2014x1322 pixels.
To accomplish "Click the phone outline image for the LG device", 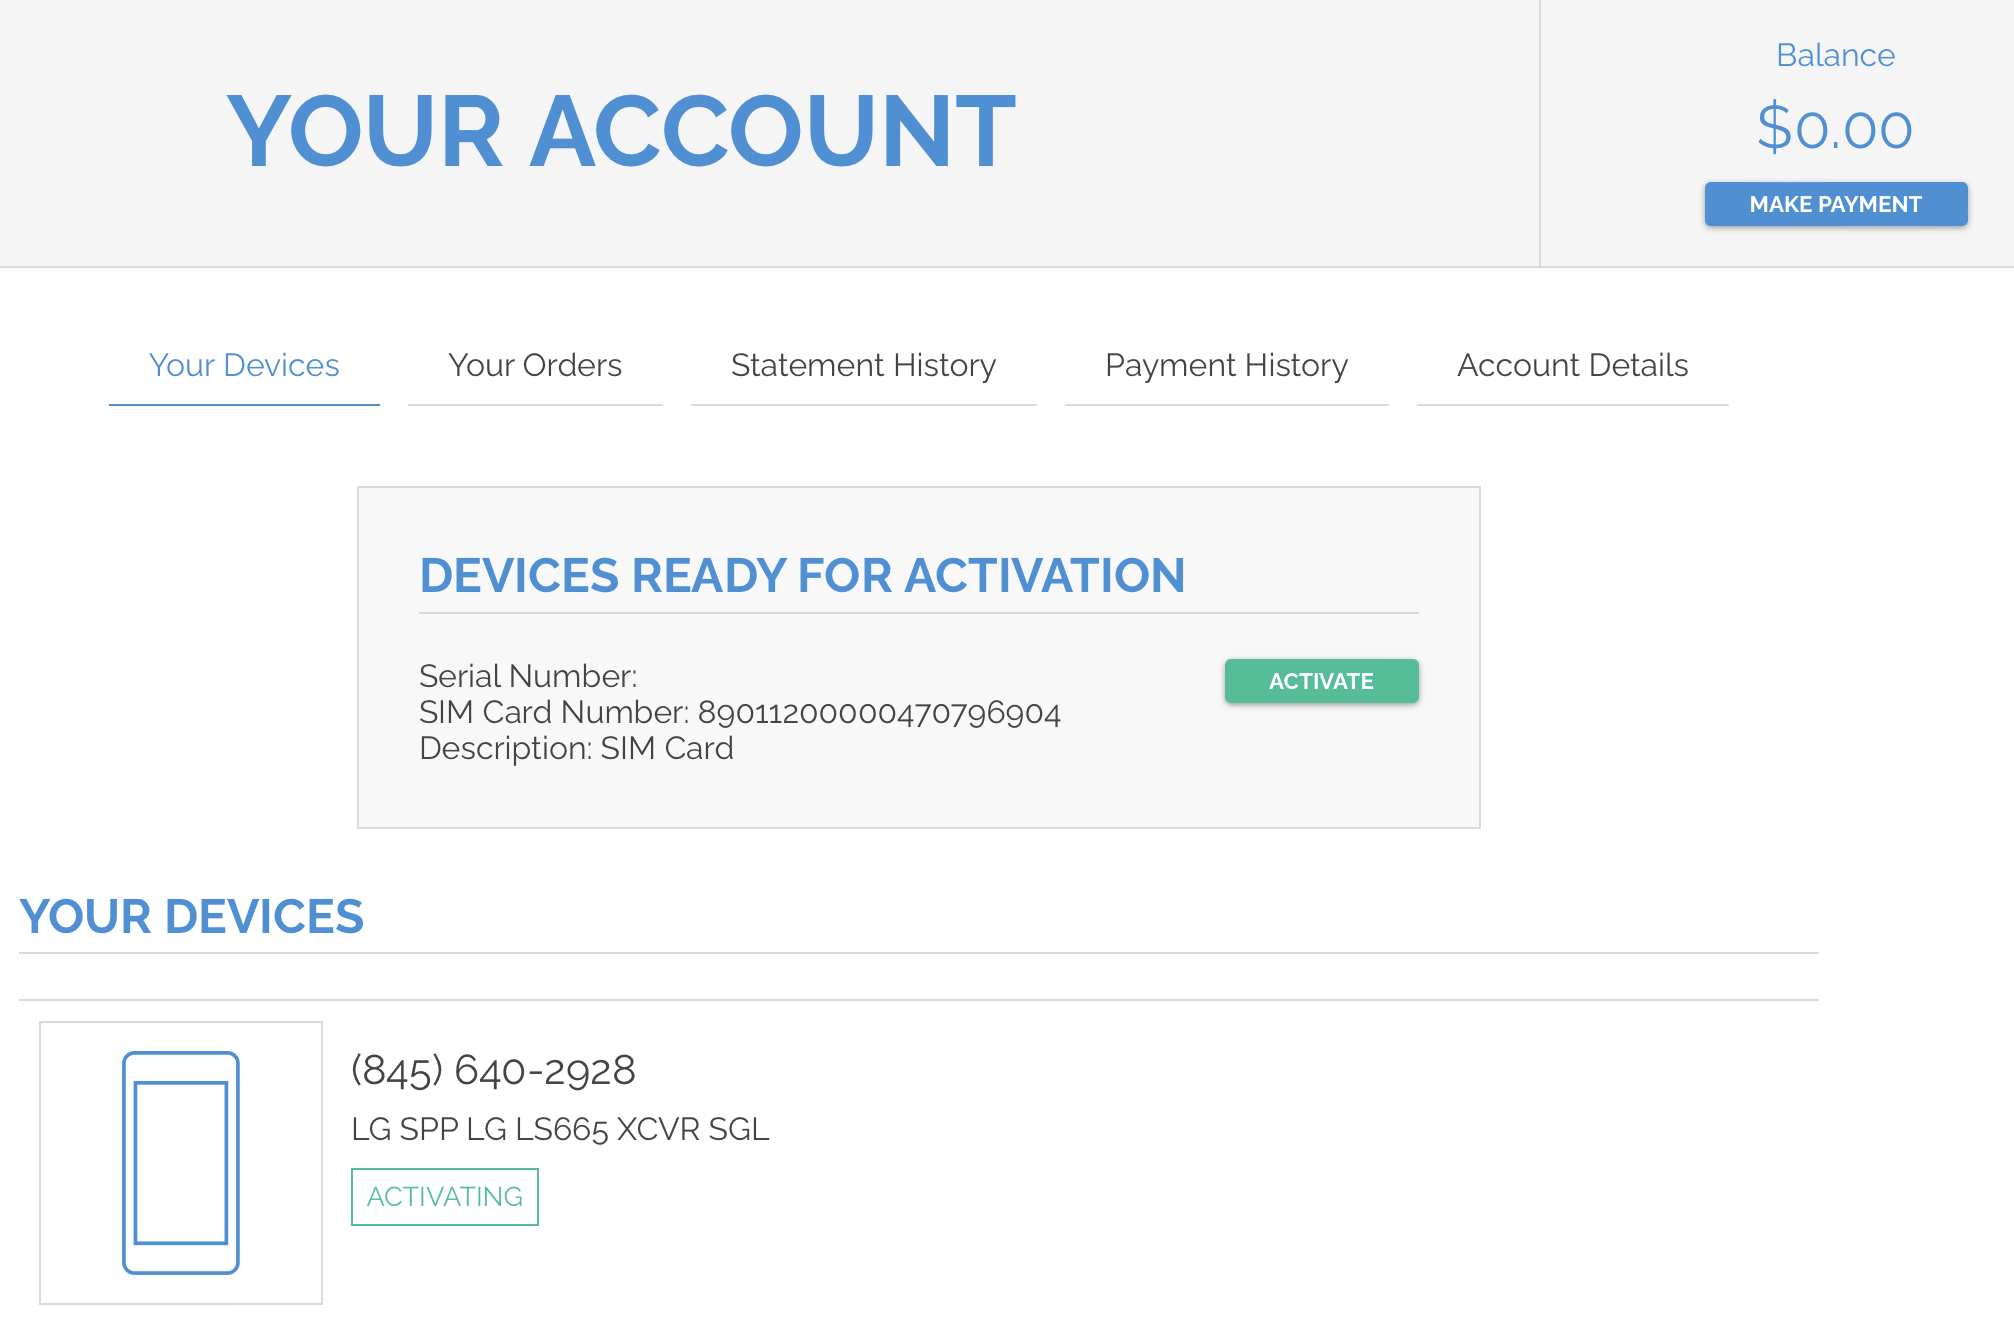I will tap(180, 1160).
